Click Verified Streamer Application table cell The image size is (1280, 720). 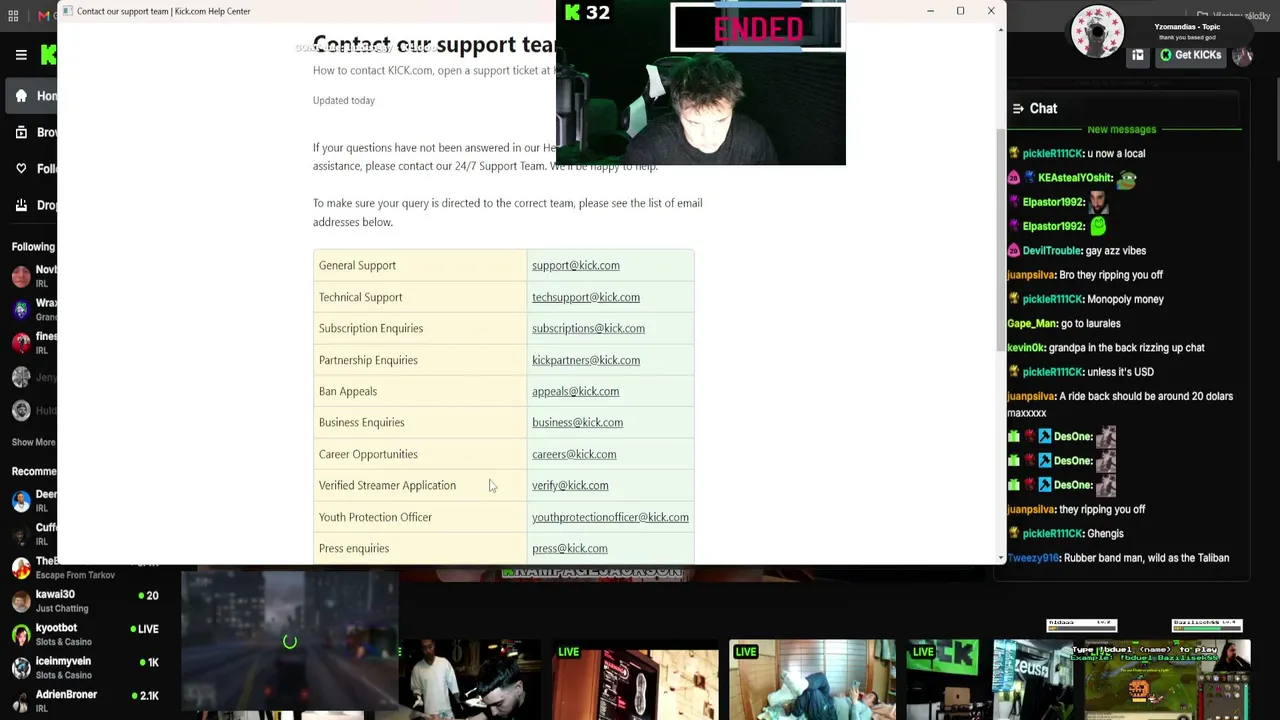[x=420, y=485]
